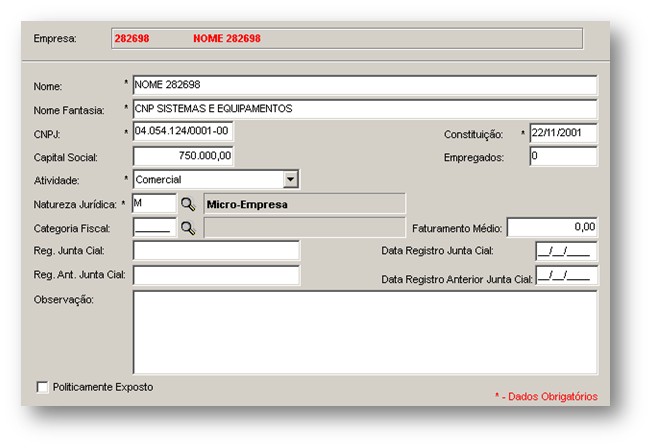The height and width of the screenshot is (448, 652).
Task: Select the red 'NOME 282698' header text
Action: [x=227, y=39]
